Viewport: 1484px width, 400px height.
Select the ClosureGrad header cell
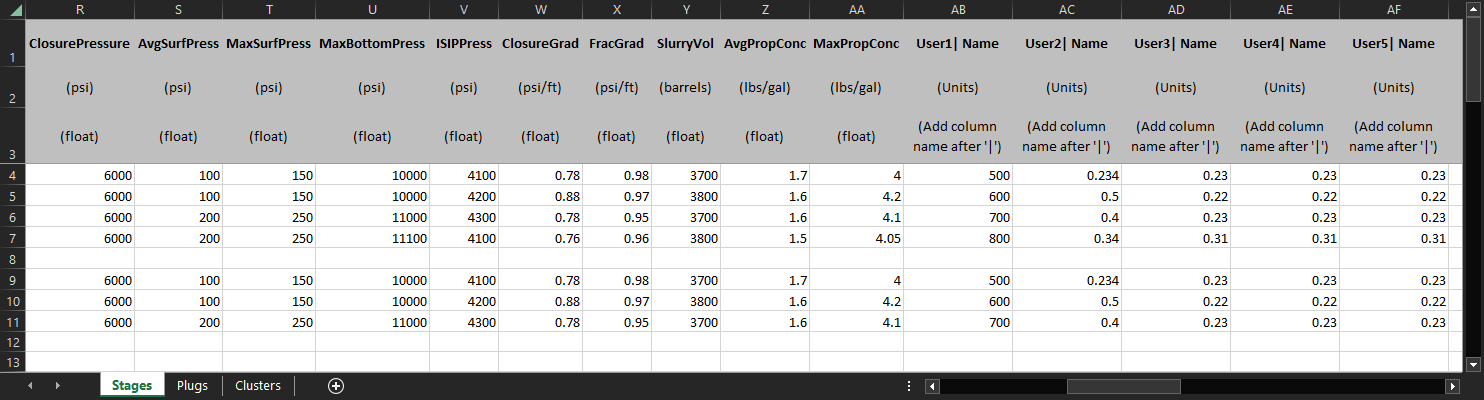tap(541, 44)
